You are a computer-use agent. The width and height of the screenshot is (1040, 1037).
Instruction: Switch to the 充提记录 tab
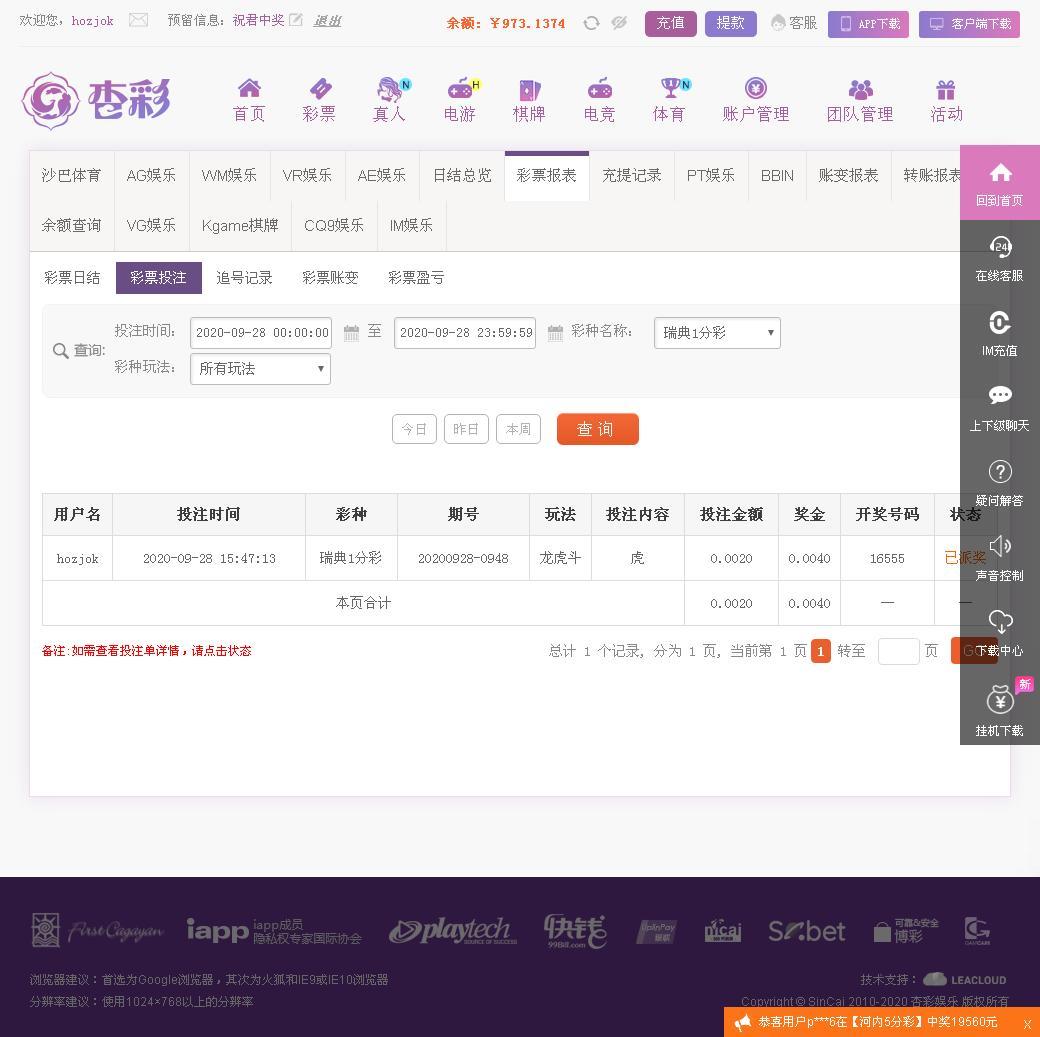(x=631, y=175)
